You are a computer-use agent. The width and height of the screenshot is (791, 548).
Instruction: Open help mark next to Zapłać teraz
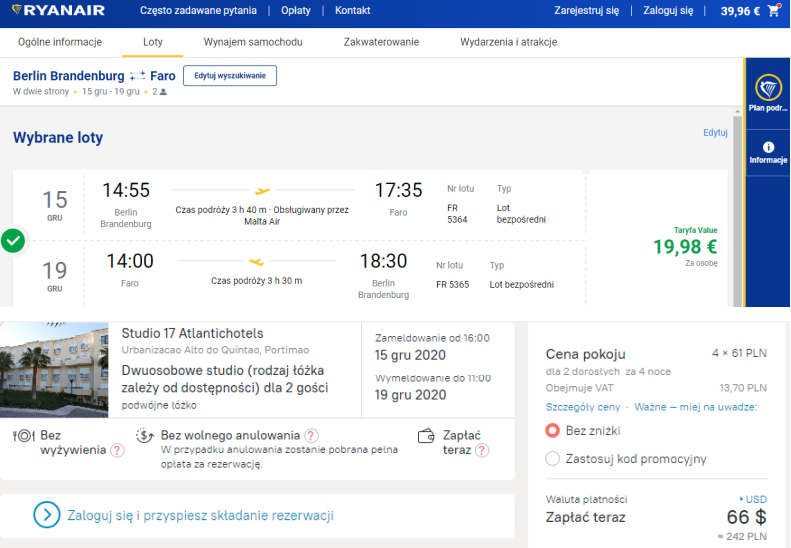(482, 450)
